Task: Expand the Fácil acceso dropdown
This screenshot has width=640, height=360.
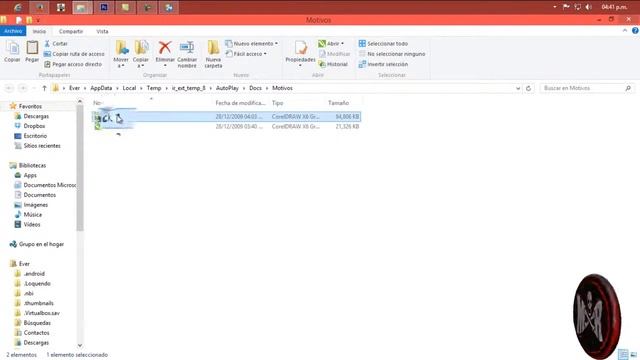Action: (x=265, y=54)
